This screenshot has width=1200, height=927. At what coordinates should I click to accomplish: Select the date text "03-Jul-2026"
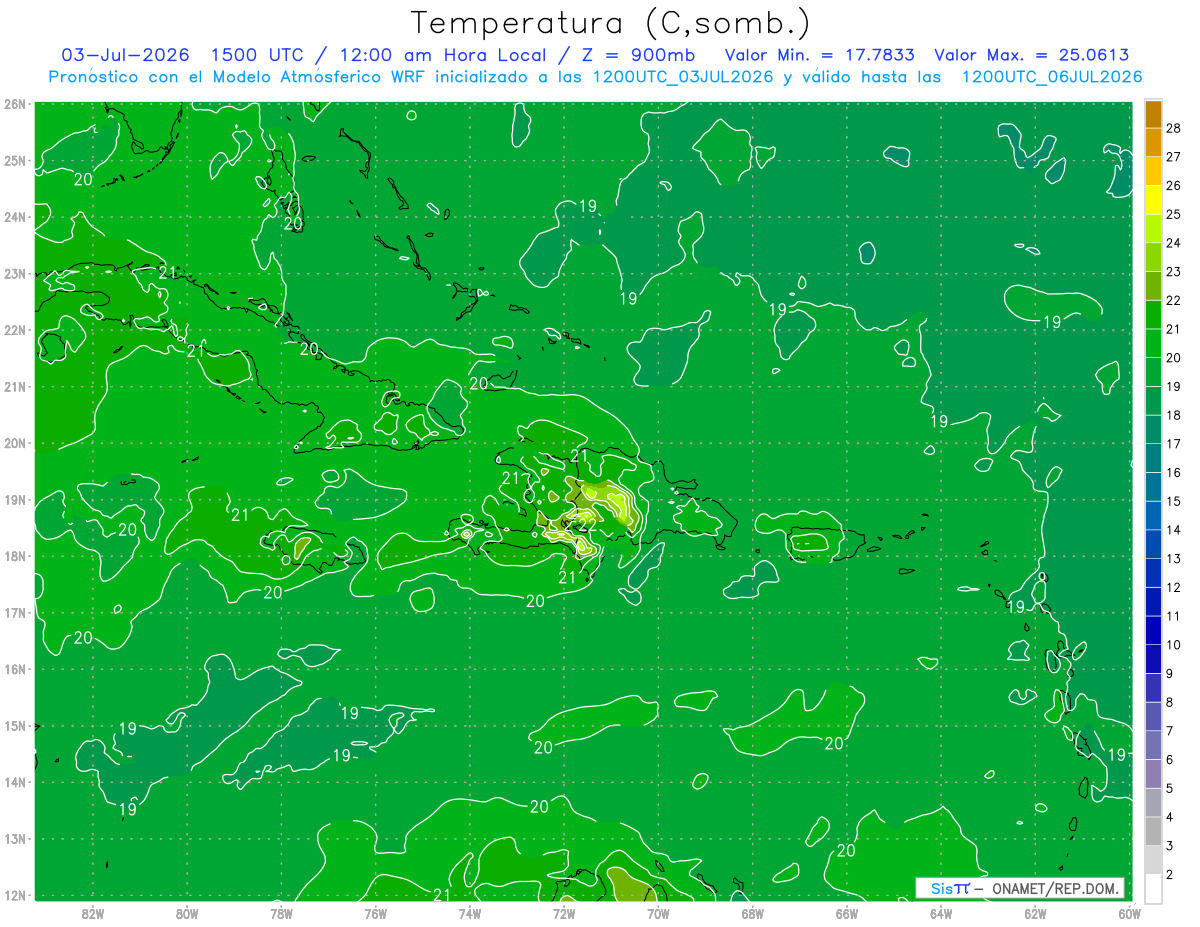[125, 56]
